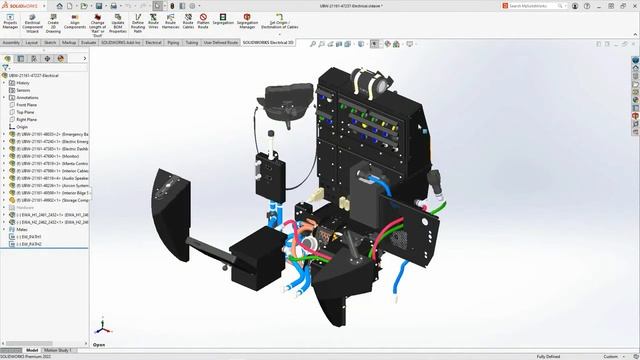Viewport: 640px width, 360px height.
Task: Click the Print icon
Action: click(113, 6)
